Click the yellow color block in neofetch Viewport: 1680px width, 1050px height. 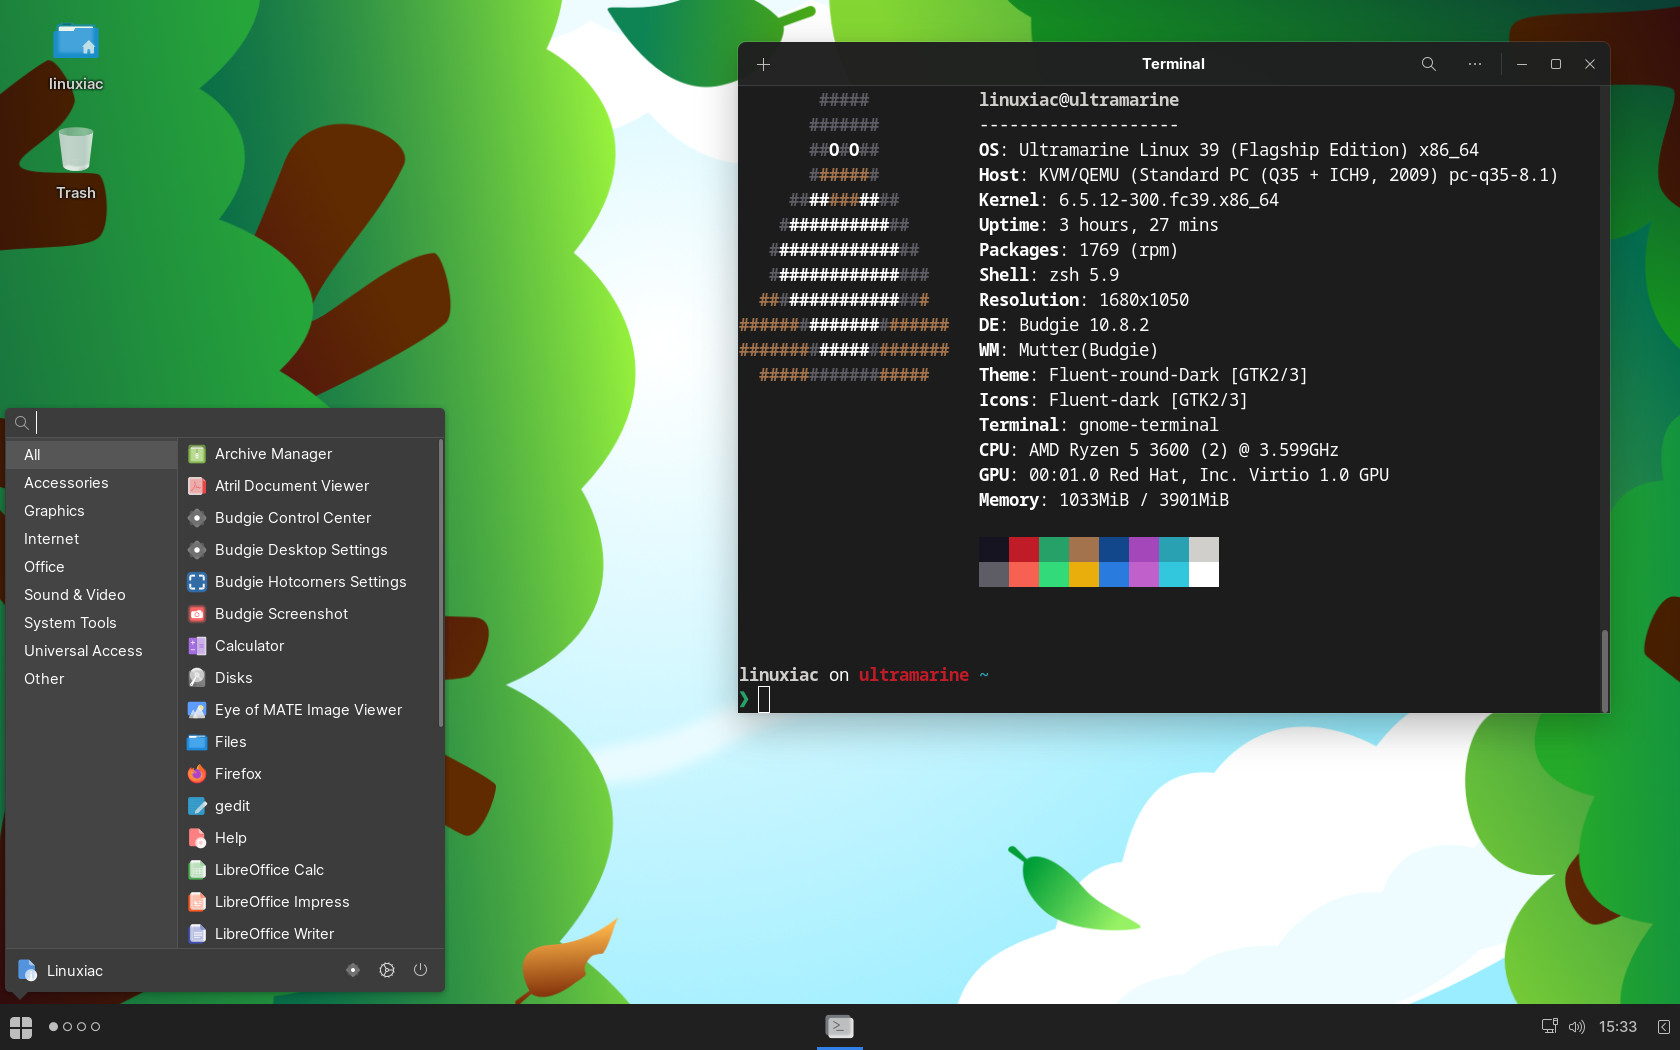(1084, 574)
